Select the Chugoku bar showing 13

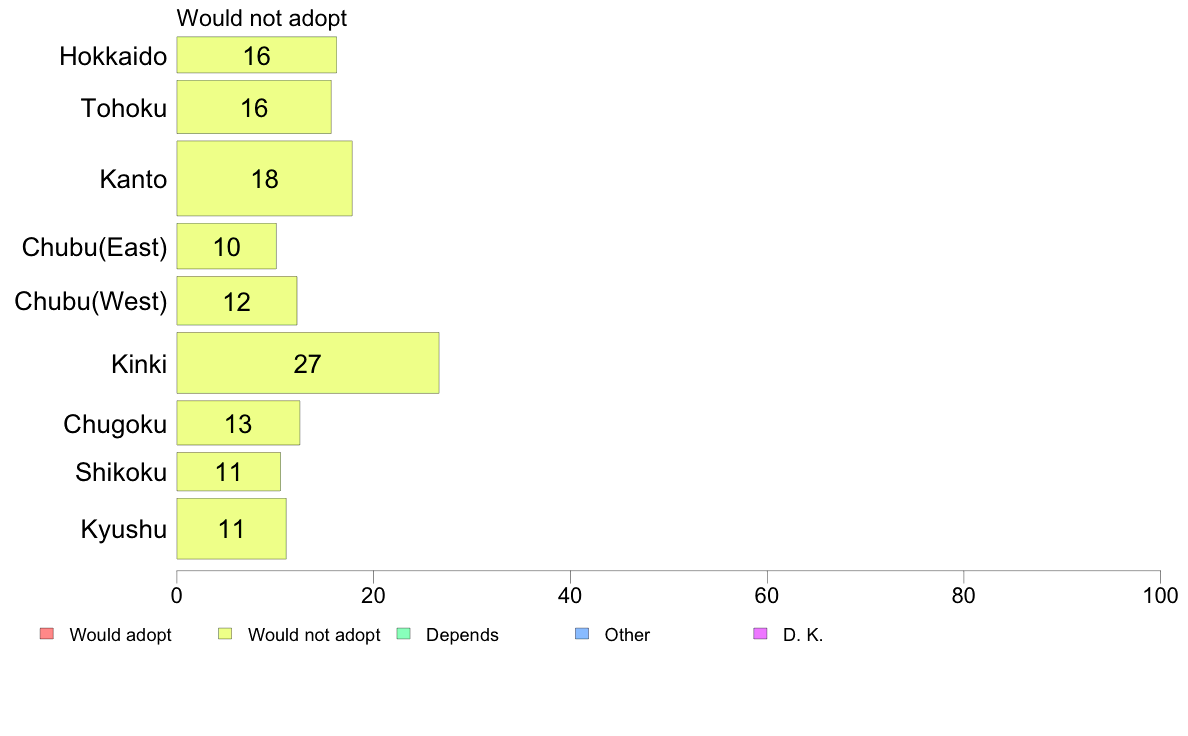click(238, 423)
